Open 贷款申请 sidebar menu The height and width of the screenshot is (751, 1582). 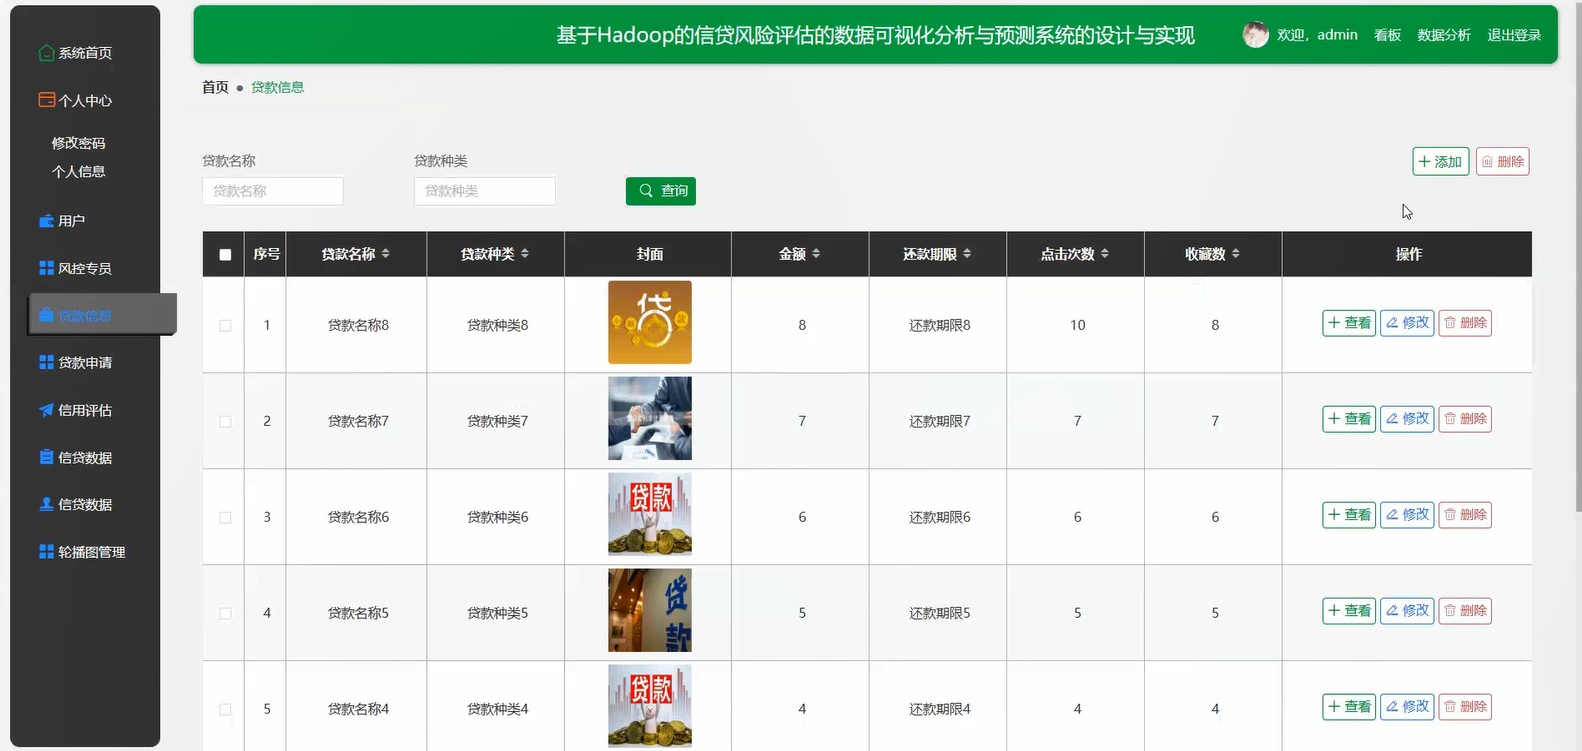click(x=85, y=362)
